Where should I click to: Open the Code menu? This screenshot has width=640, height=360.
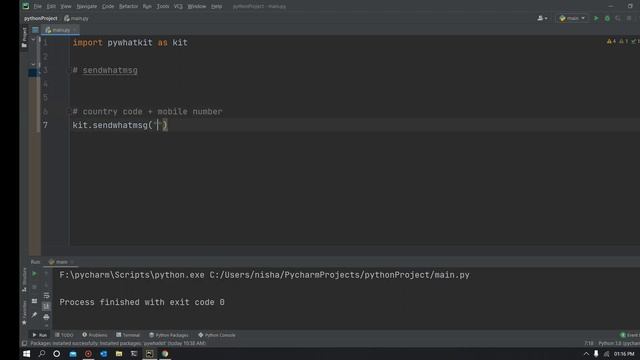click(x=108, y=6)
